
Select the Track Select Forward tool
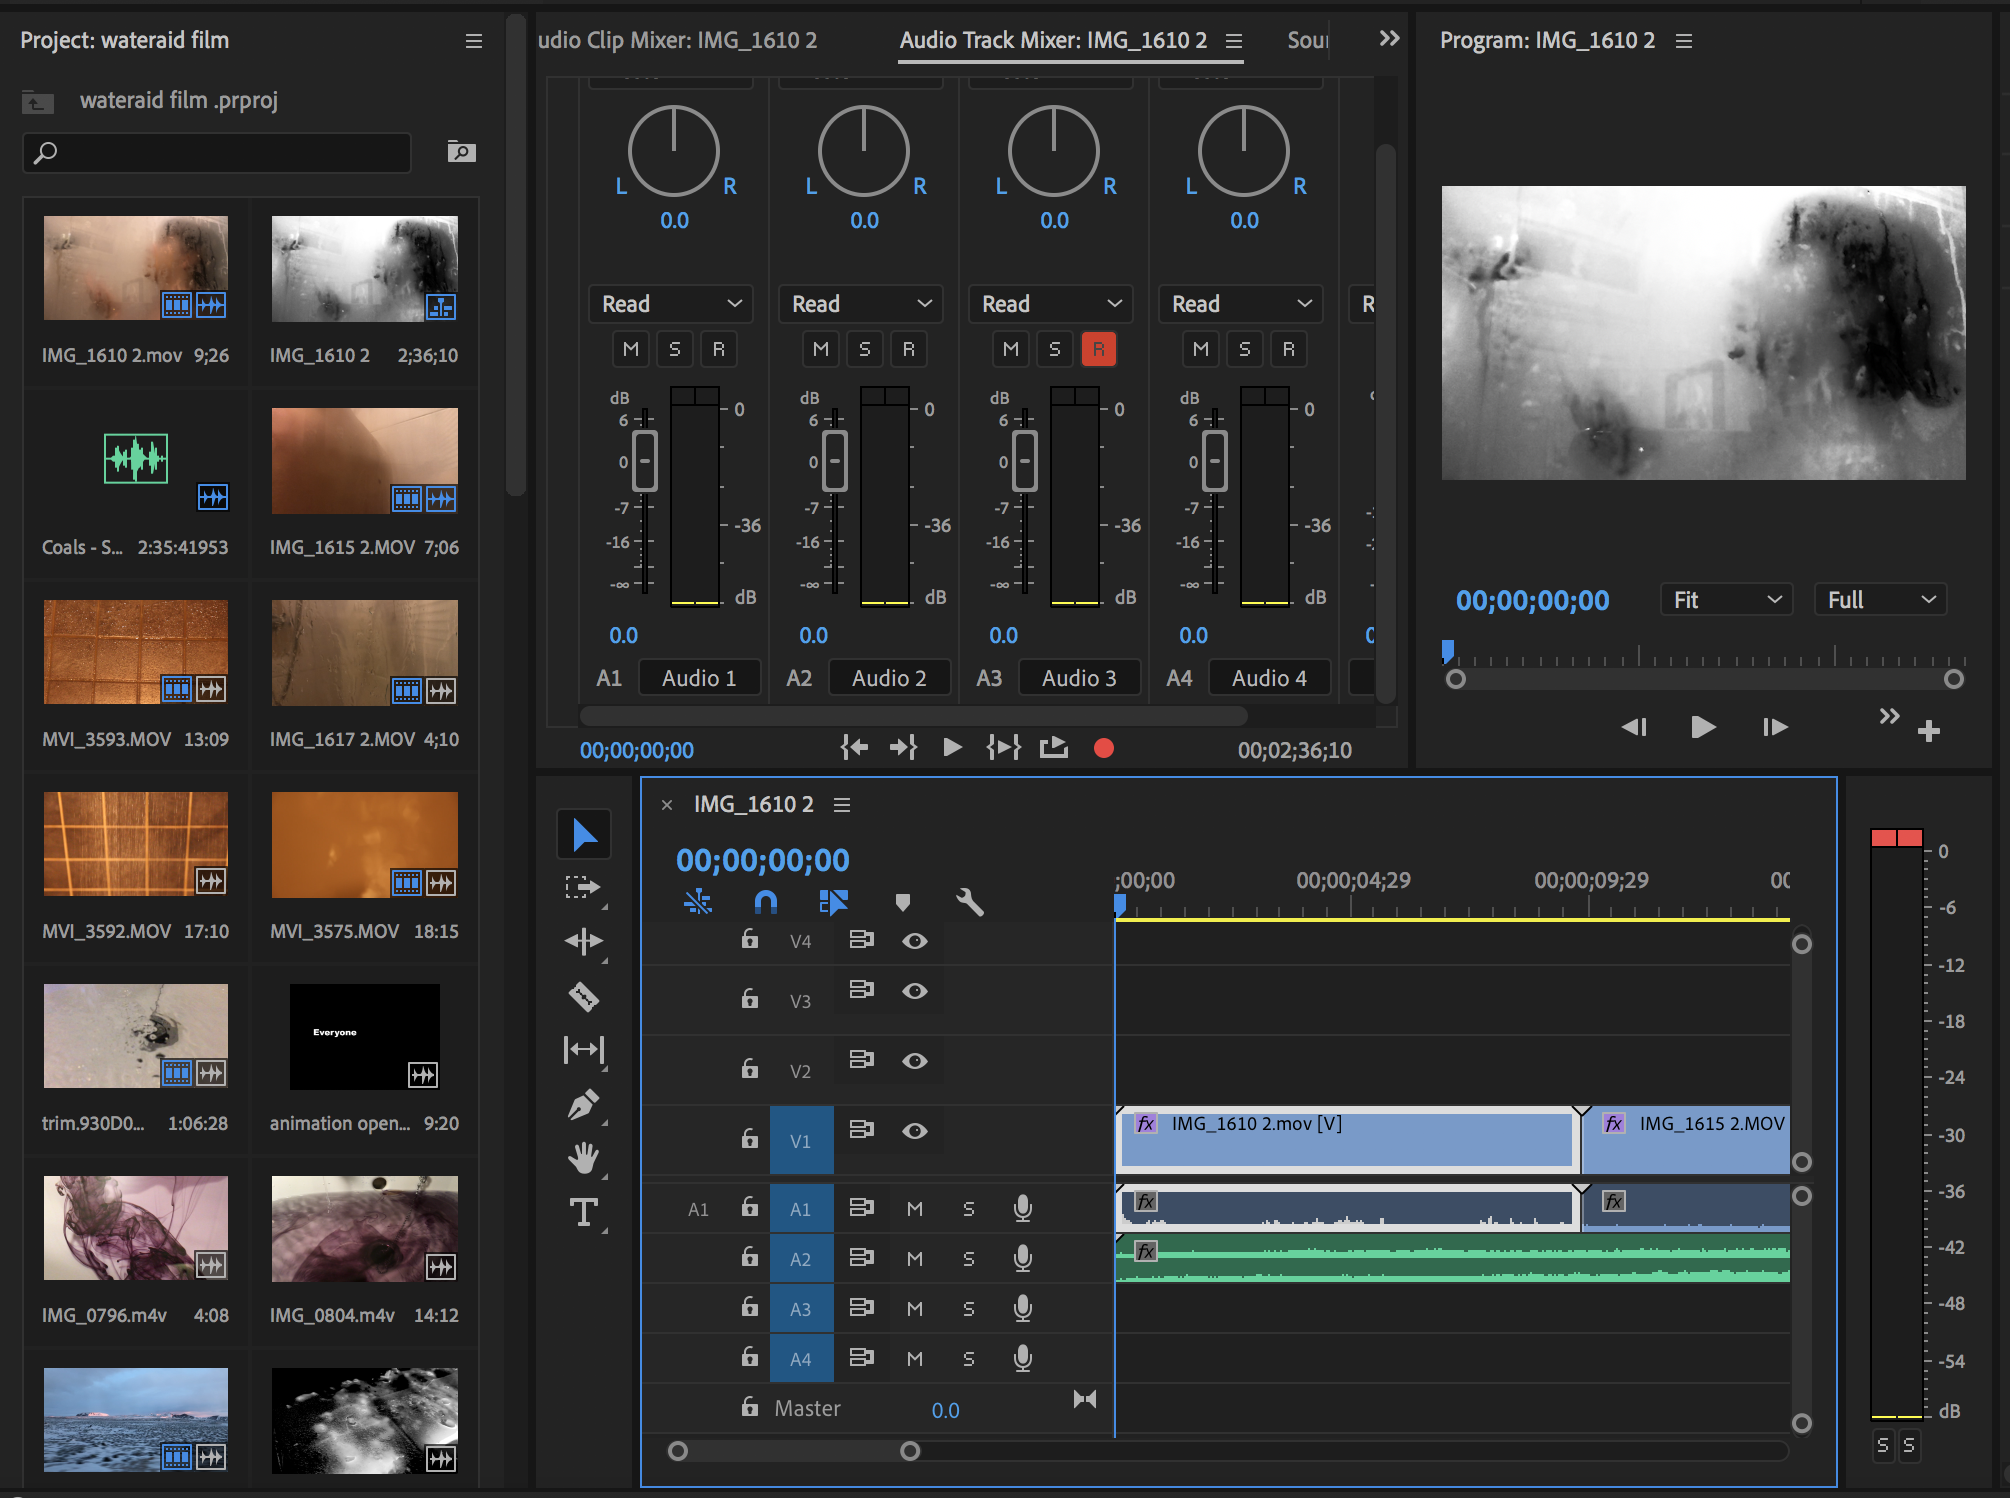(583, 887)
